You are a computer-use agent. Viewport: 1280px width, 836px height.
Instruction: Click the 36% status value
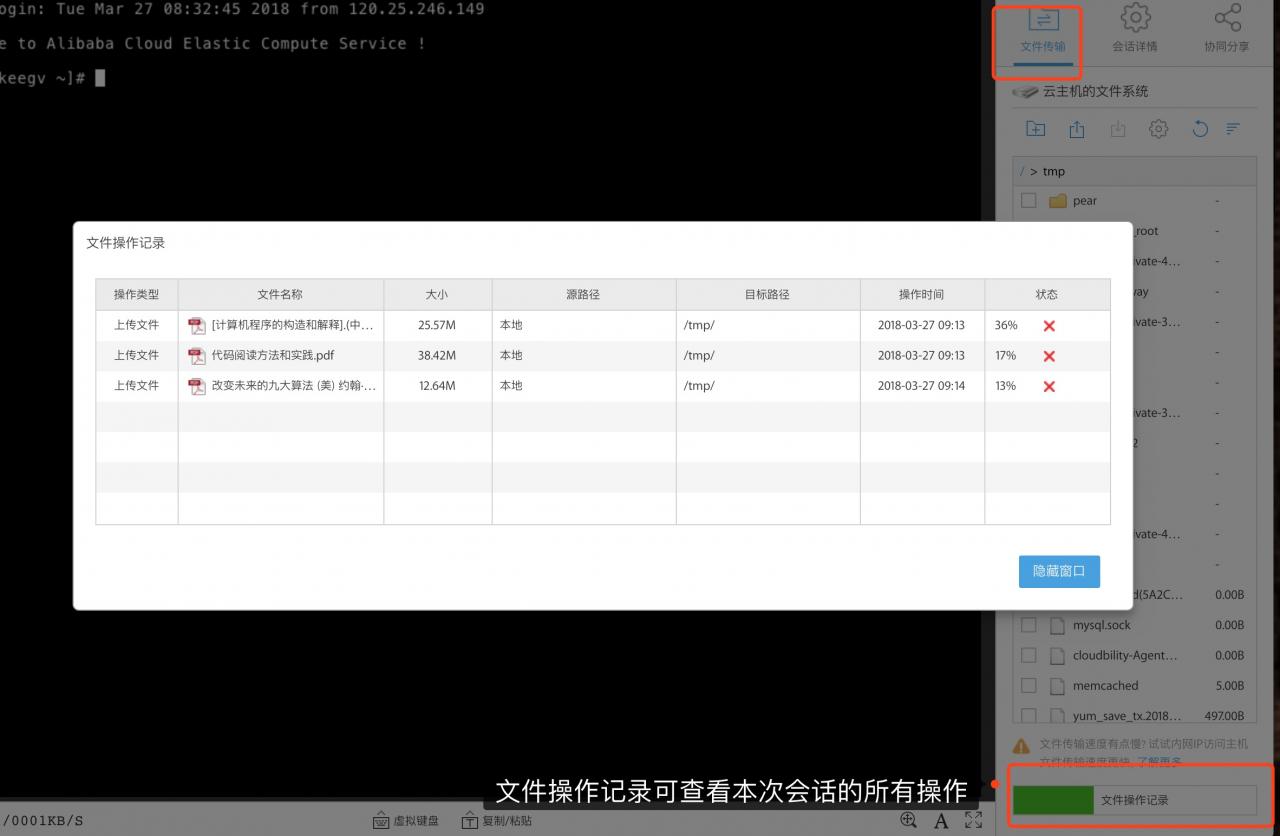click(1006, 325)
